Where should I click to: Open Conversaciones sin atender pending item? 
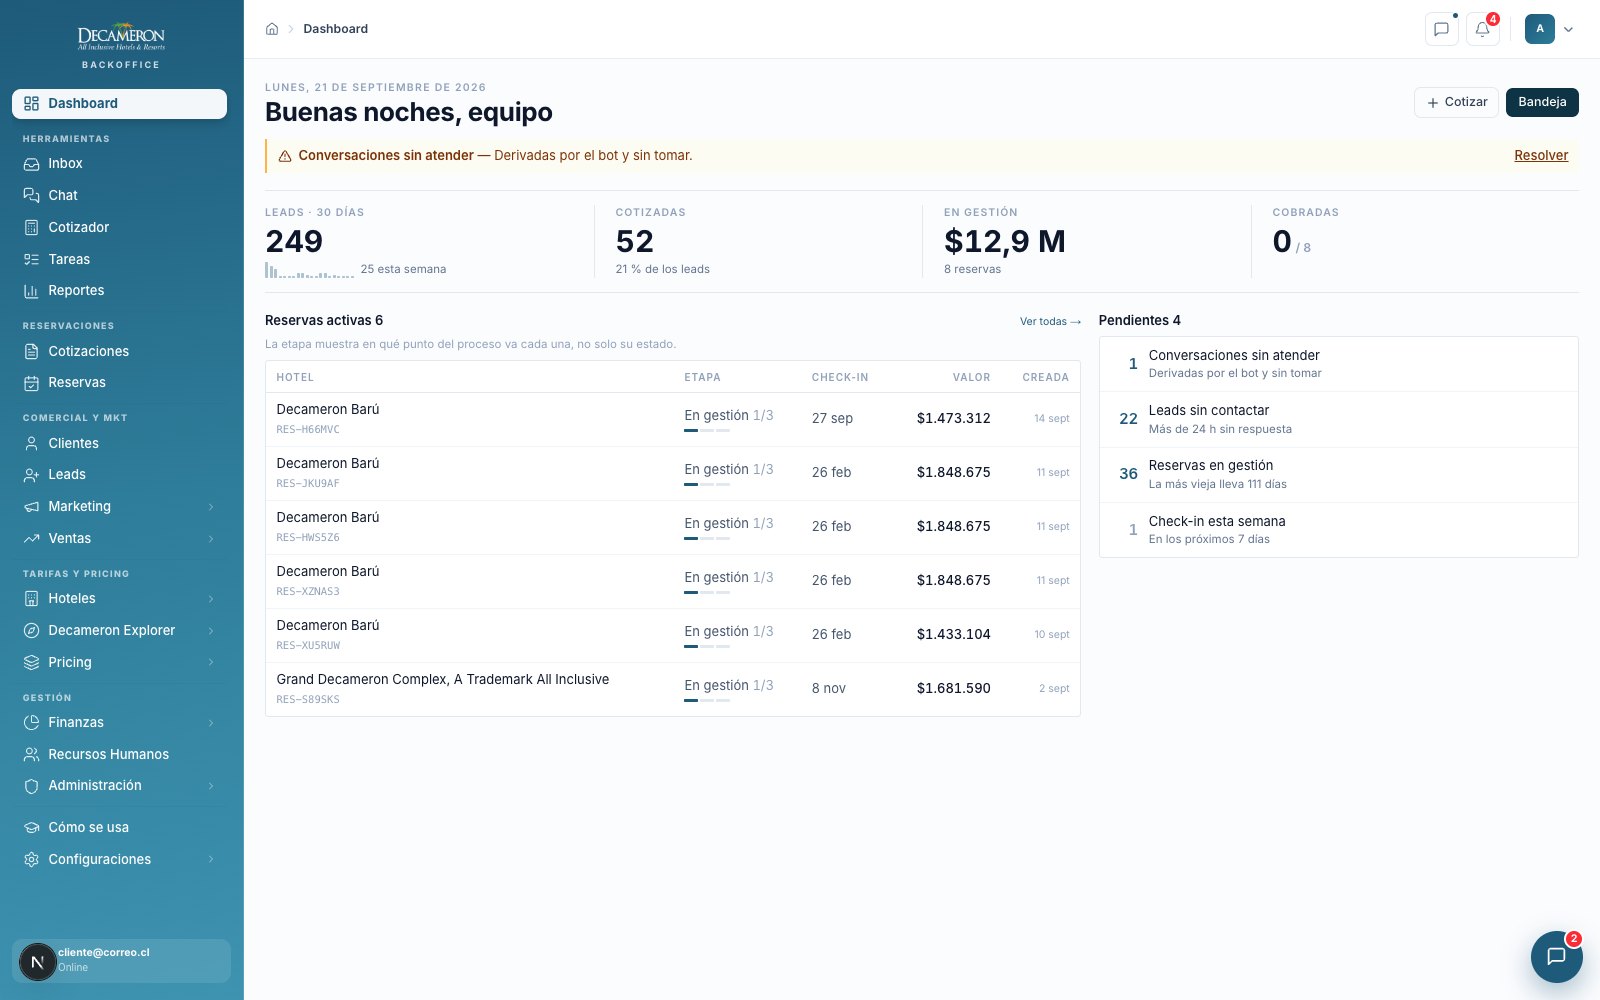click(1338, 364)
